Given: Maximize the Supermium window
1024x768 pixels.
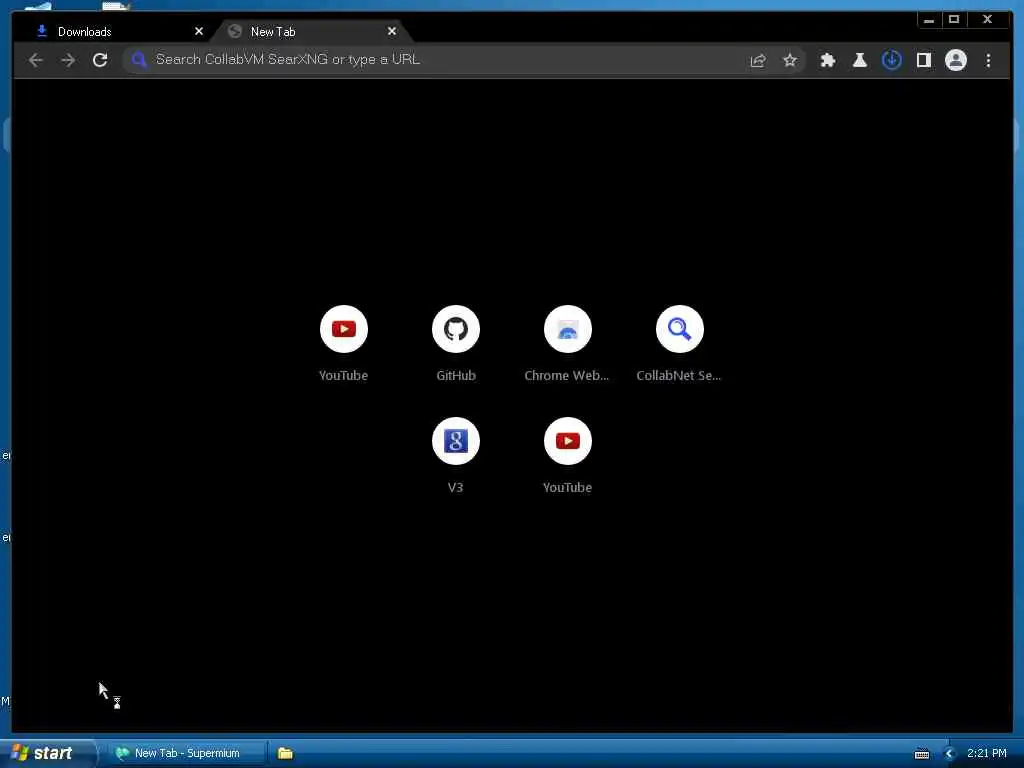Looking at the screenshot, I should point(954,20).
